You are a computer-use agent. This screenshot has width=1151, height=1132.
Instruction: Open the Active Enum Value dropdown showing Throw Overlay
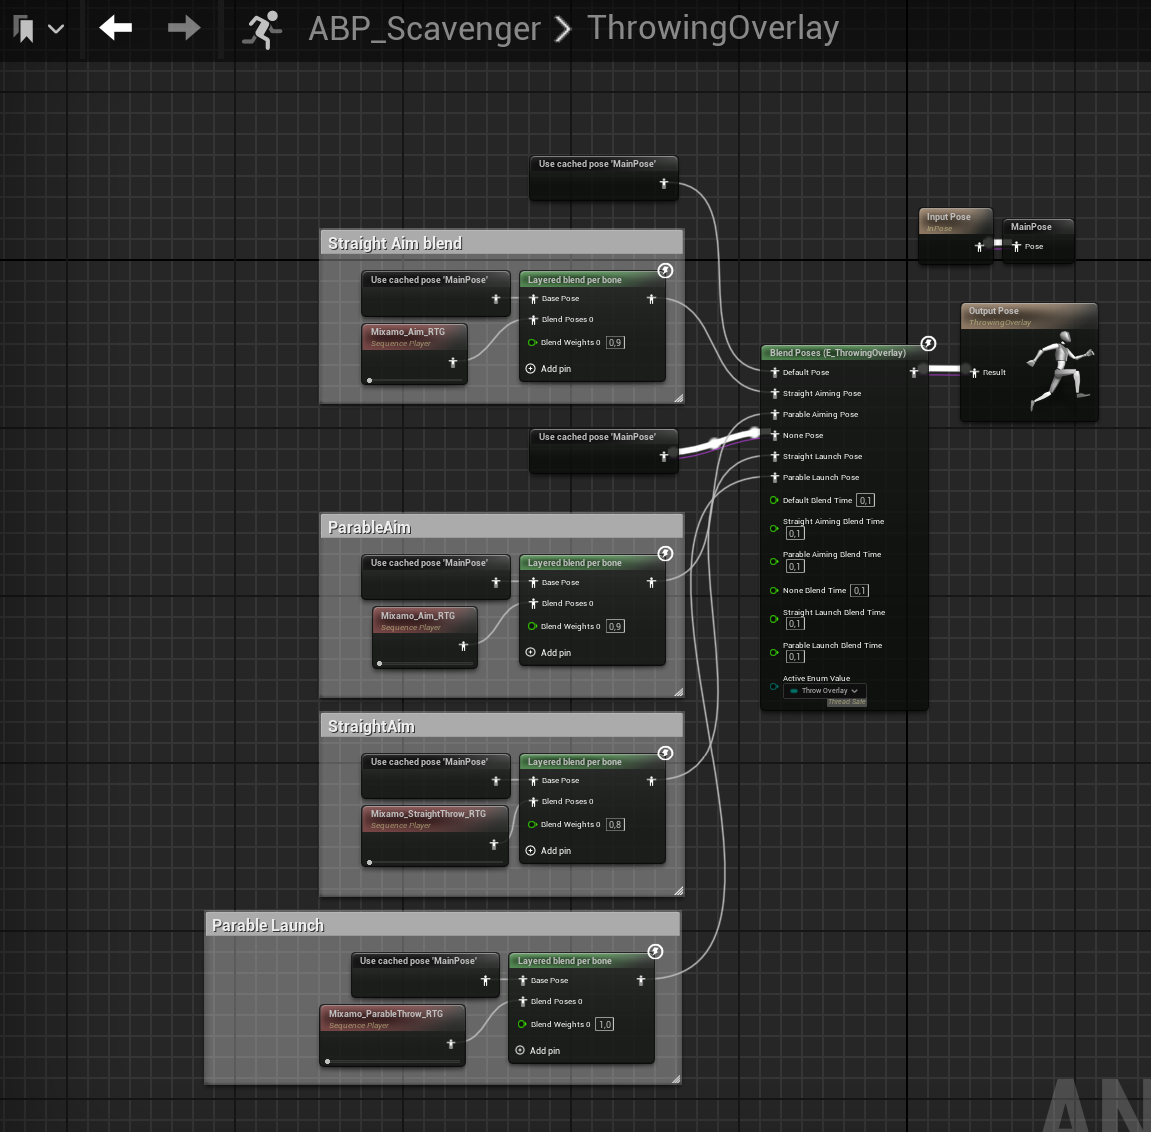[x=824, y=690]
